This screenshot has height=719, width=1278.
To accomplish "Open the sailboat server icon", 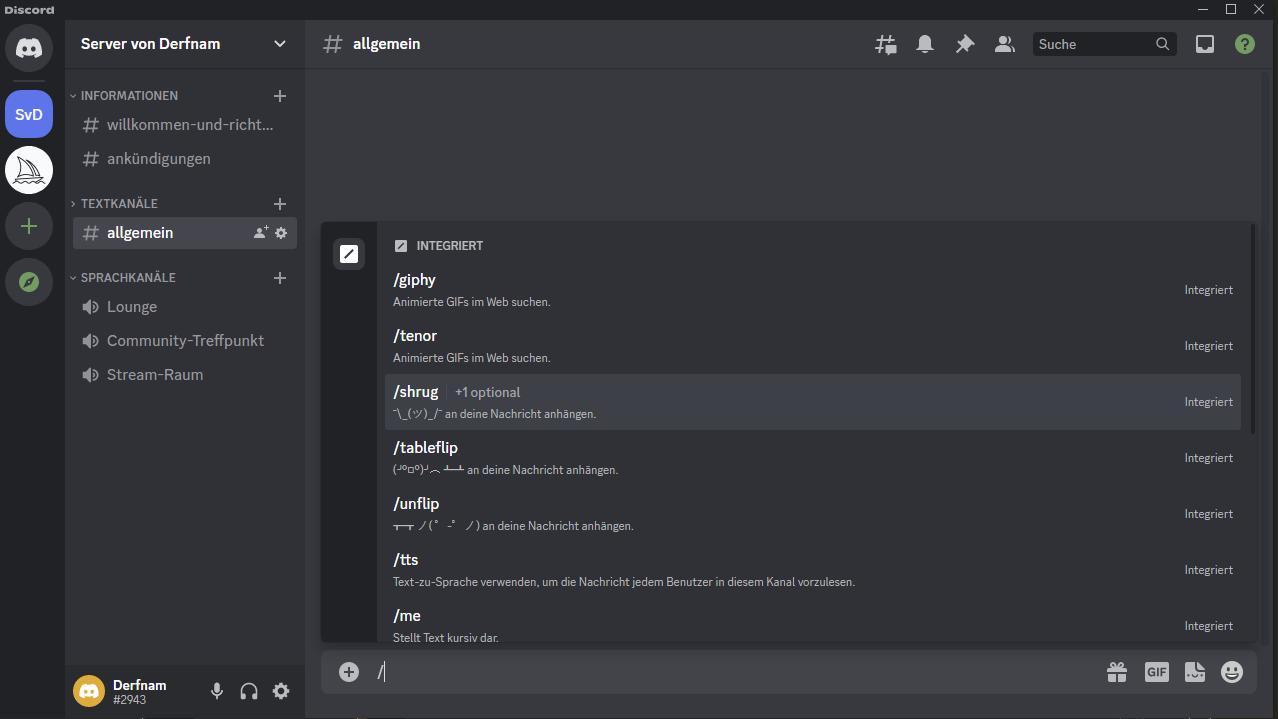I will pos(29,170).
